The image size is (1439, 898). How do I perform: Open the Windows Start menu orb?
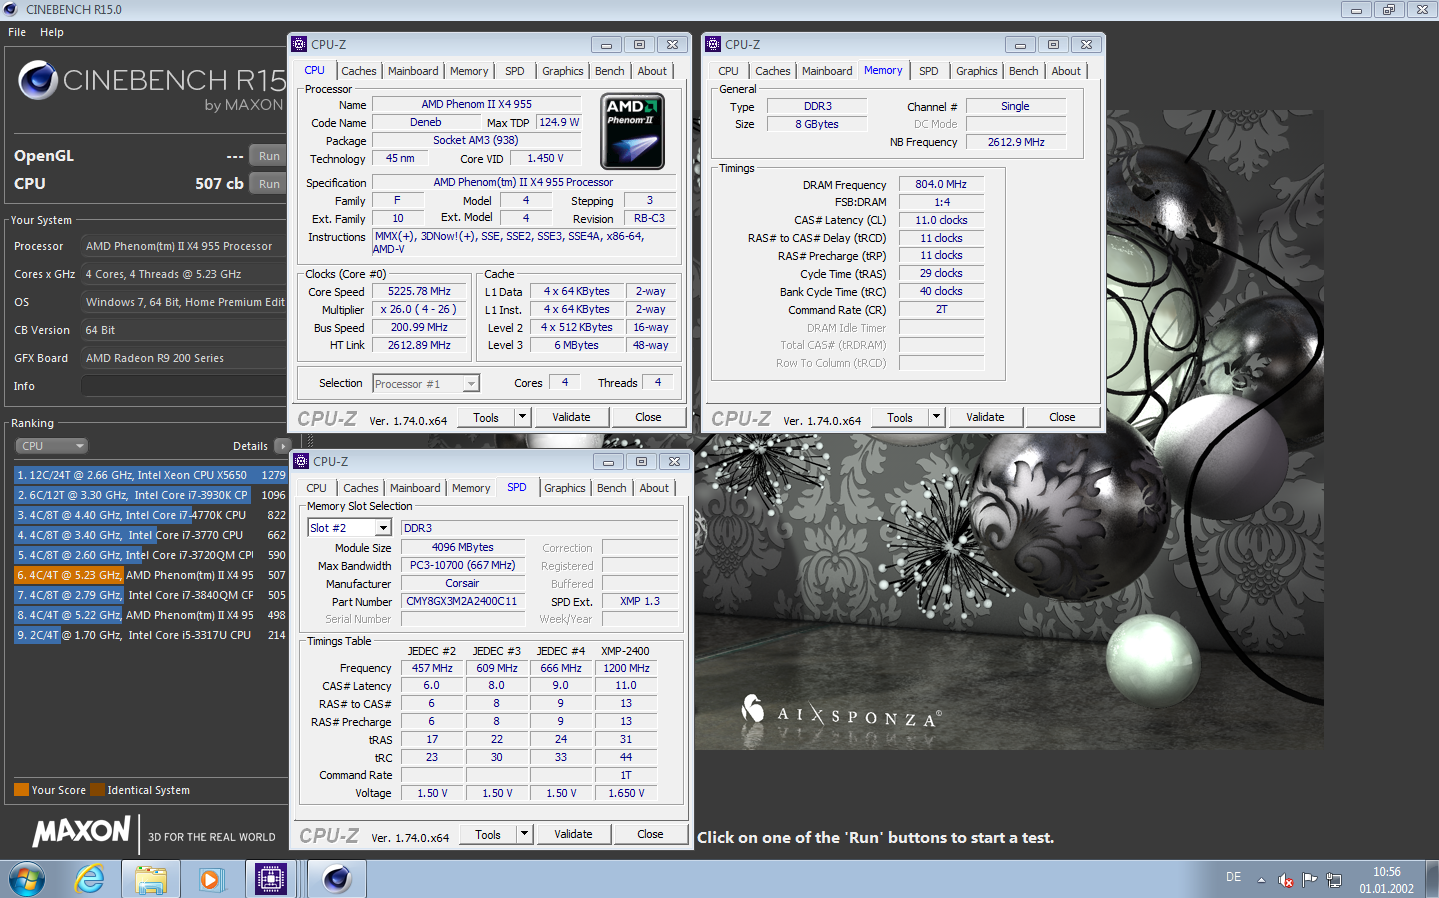27,879
